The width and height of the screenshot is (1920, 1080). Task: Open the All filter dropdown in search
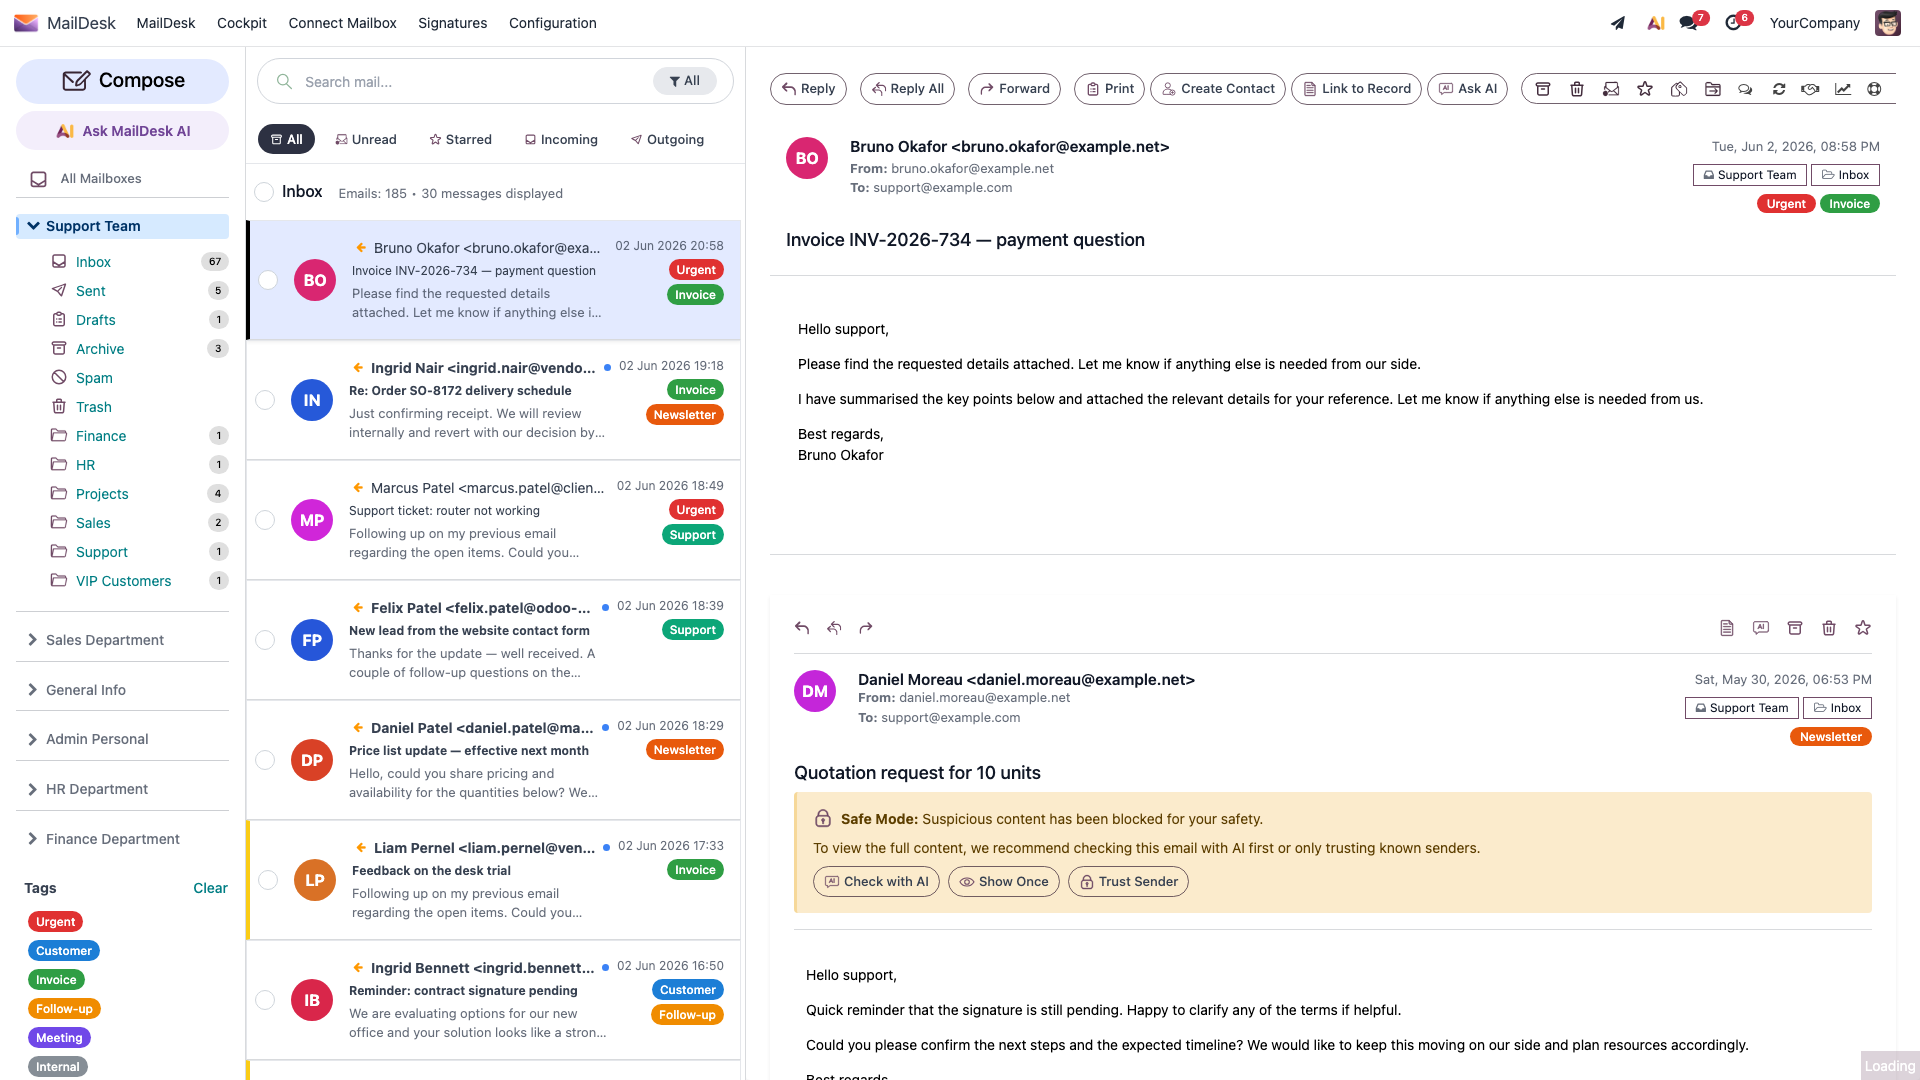tap(685, 81)
